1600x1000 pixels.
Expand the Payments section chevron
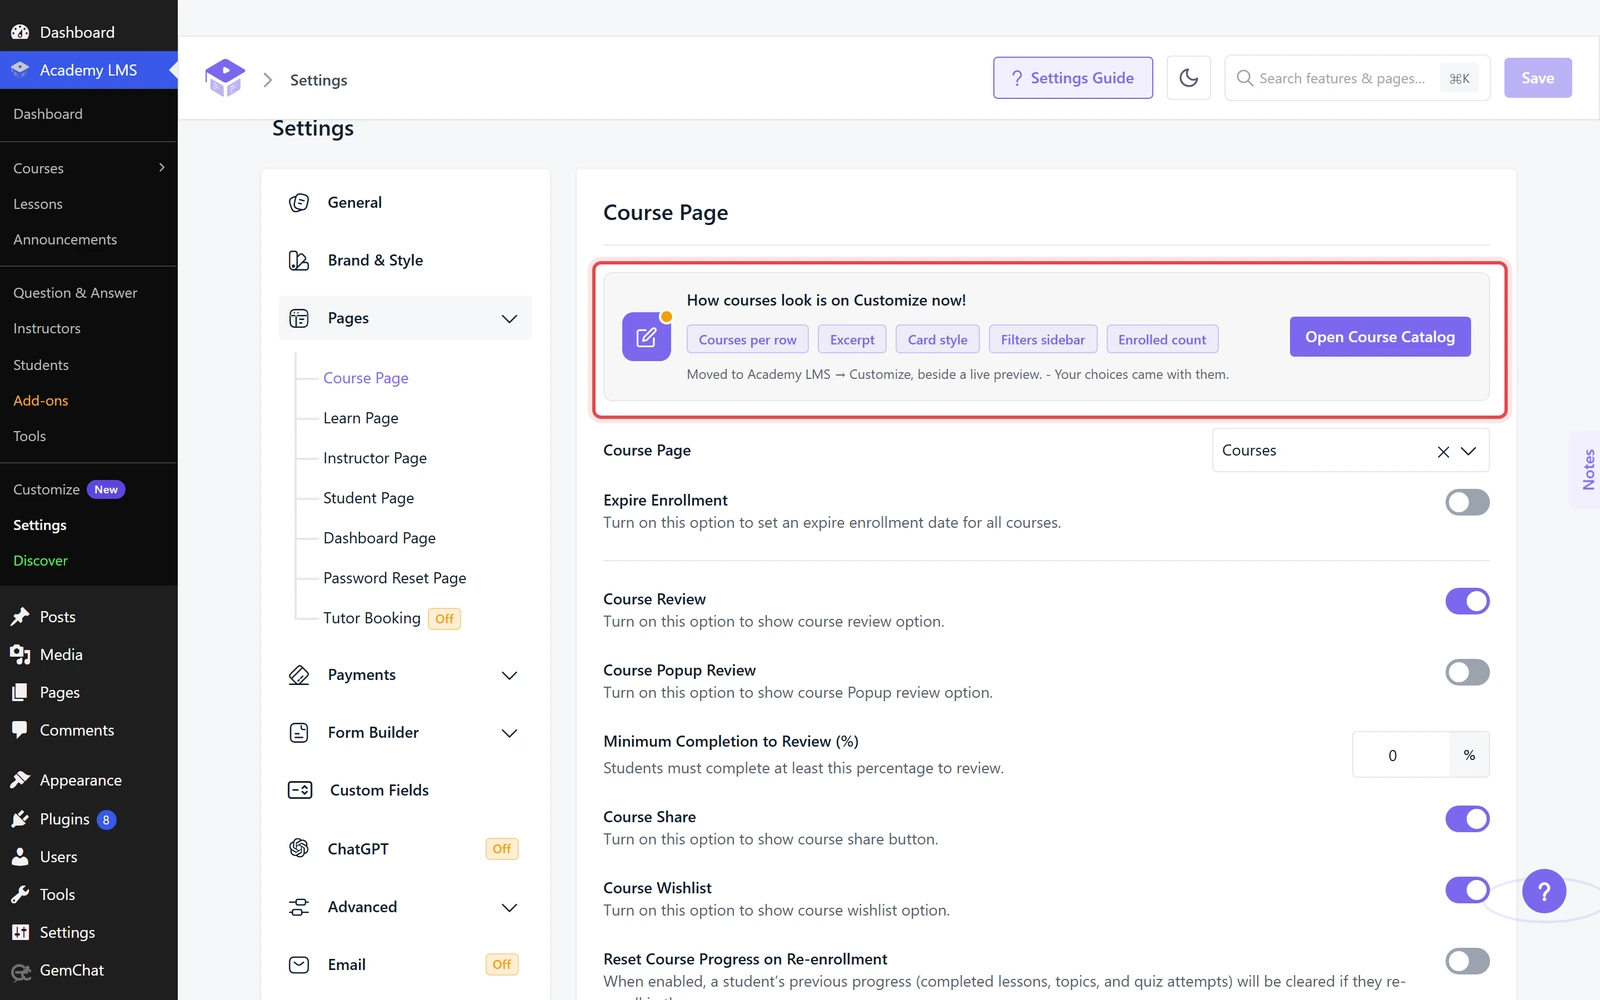(x=509, y=676)
